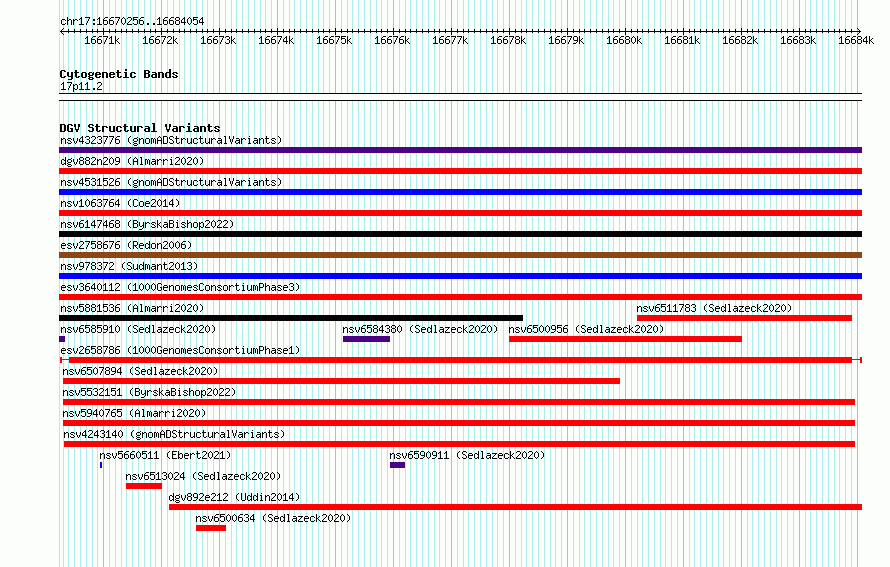Click the red nsv6511783 variant bar
This screenshot has height=567, width=890.
744,318
